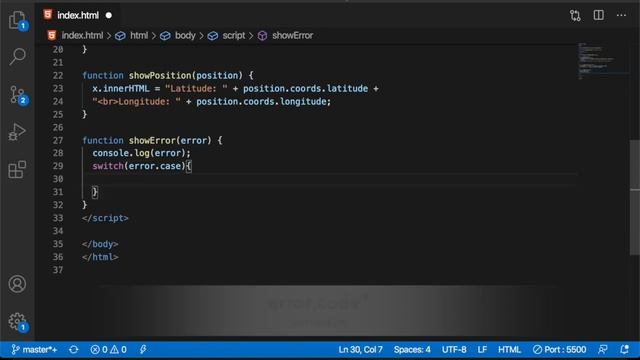Click line number 33 in gutter

tap(58, 218)
